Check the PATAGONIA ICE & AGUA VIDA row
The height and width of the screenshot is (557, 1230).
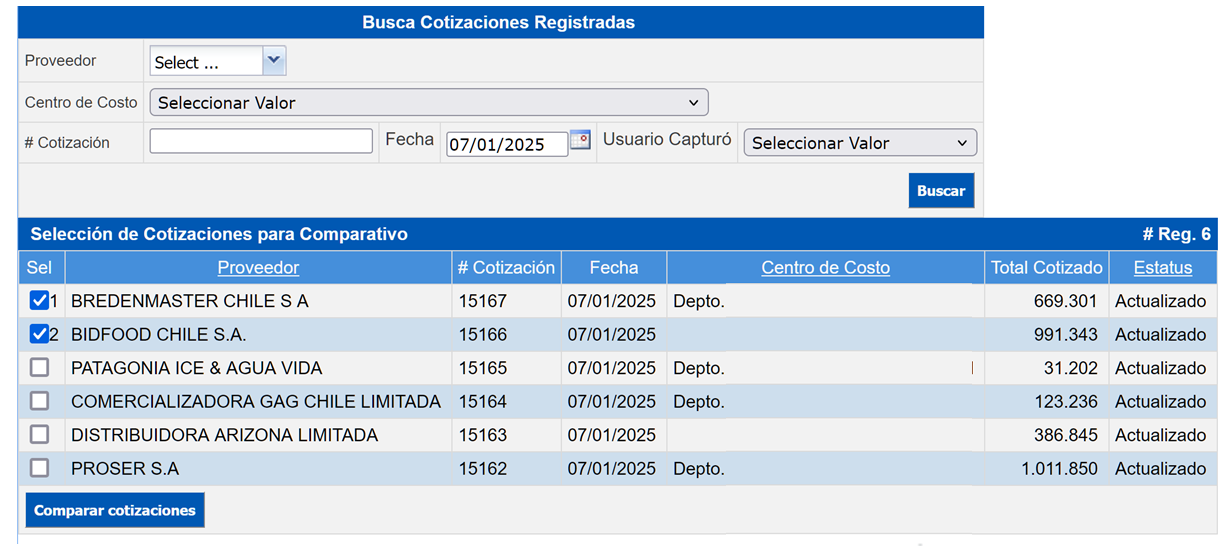pyautogui.click(x=39, y=368)
